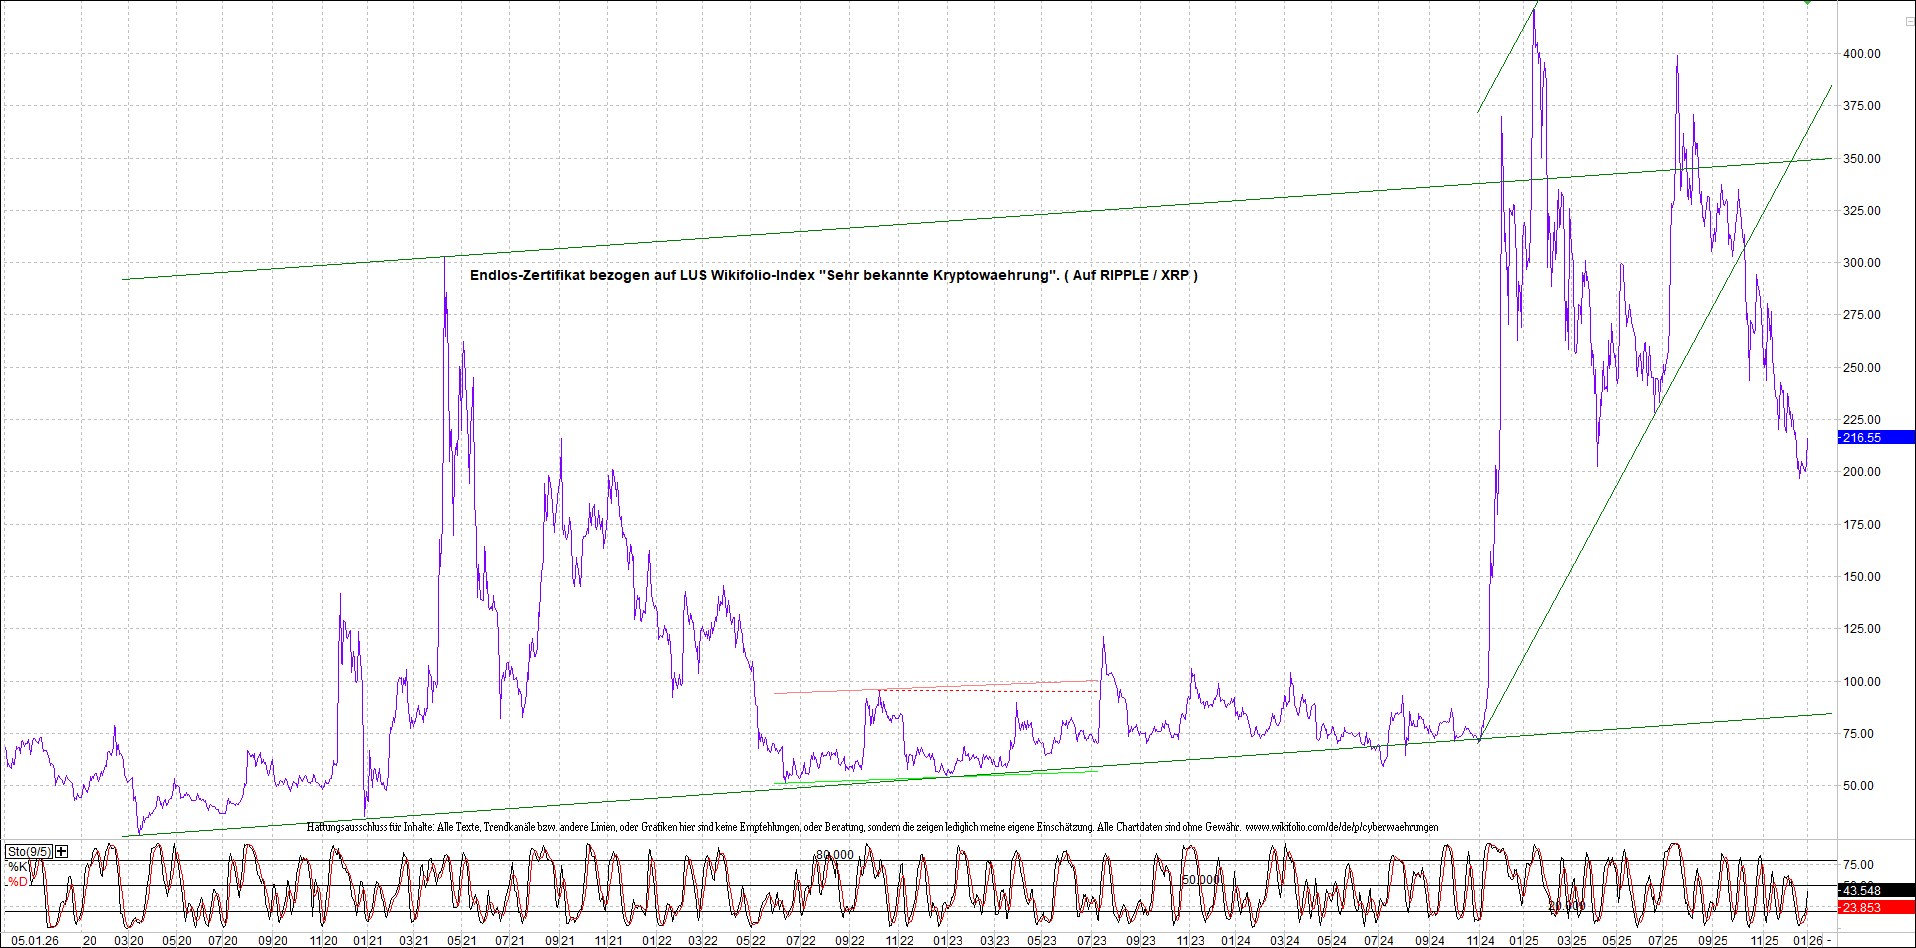Click the 80.000 stochastic level label
This screenshot has width=1916, height=948.
pos(835,855)
